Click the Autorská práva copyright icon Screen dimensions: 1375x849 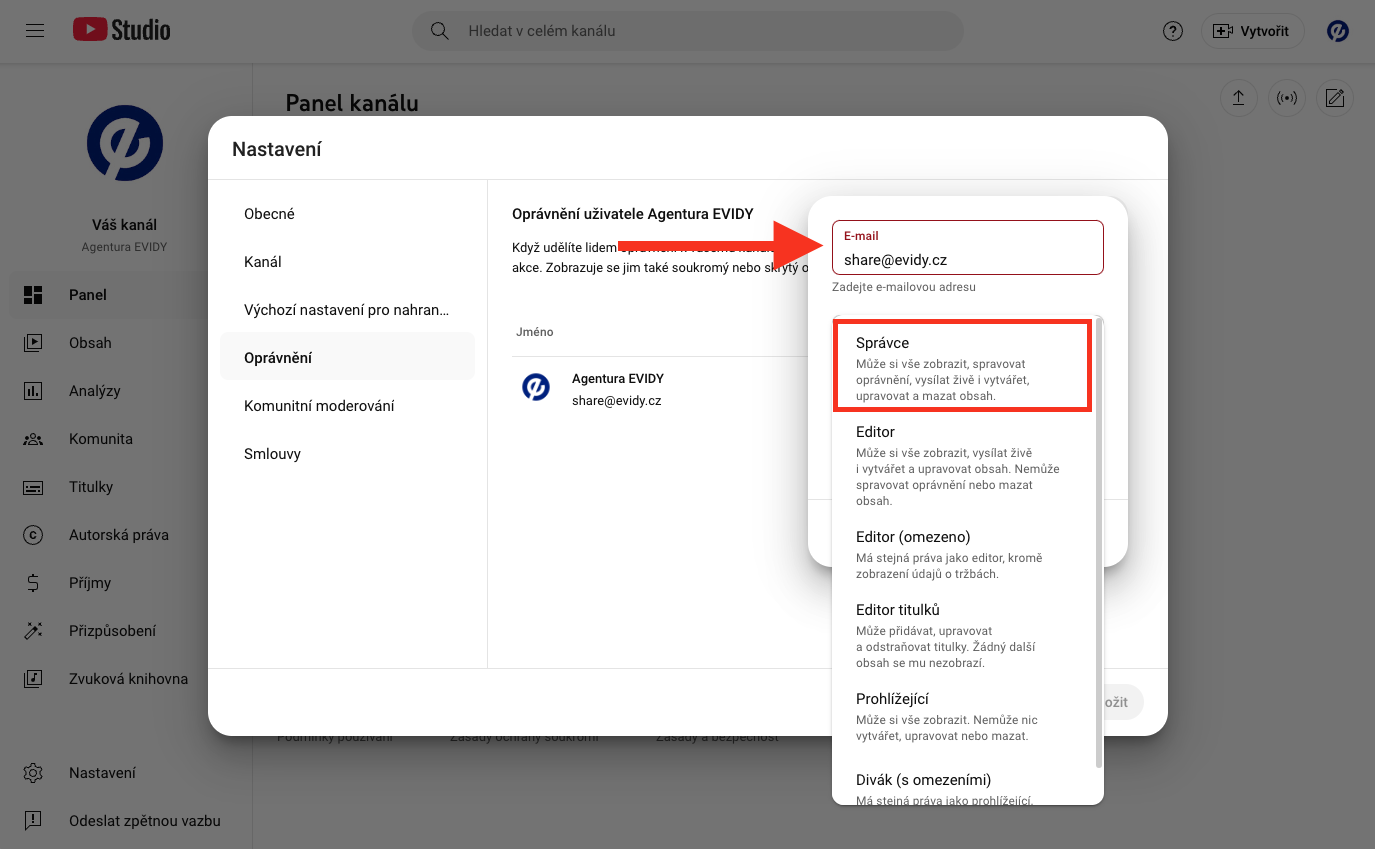(x=33, y=535)
